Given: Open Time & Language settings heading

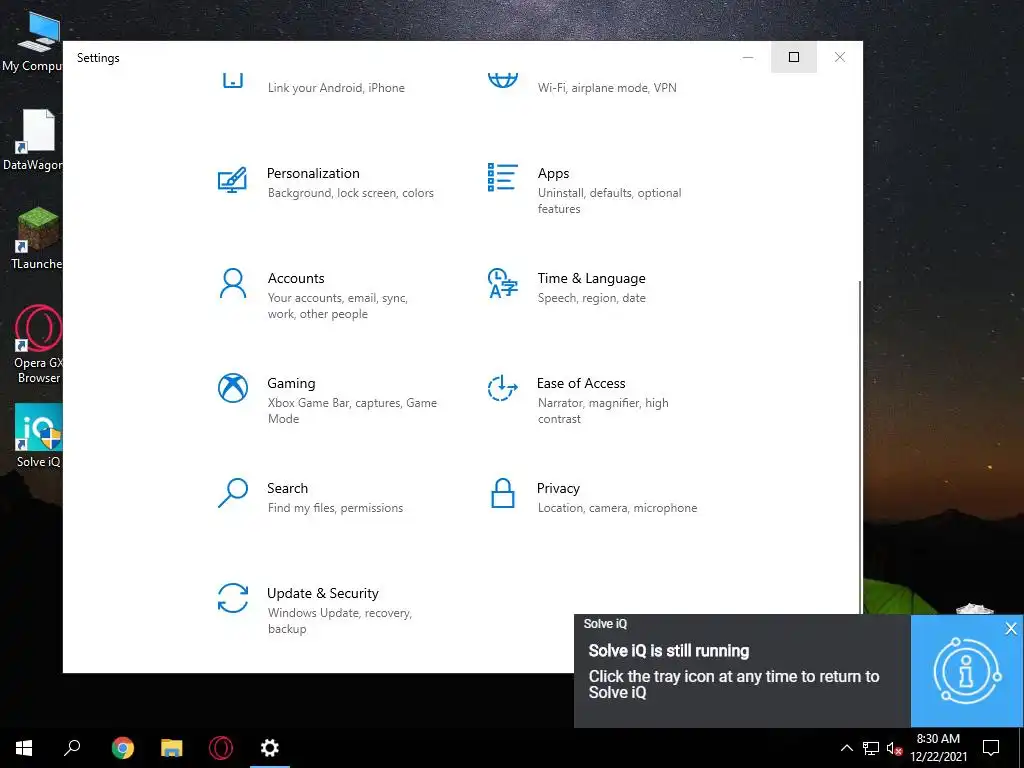Looking at the screenshot, I should 591,278.
